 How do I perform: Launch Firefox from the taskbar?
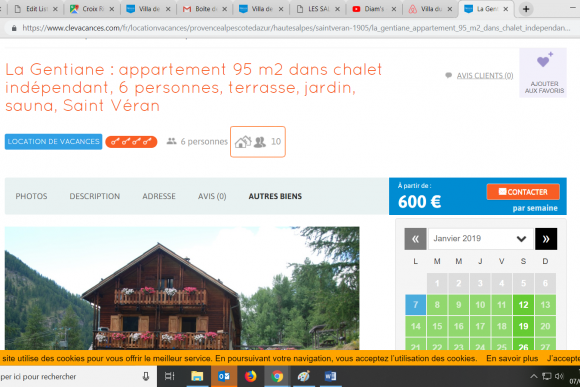(x=250, y=376)
